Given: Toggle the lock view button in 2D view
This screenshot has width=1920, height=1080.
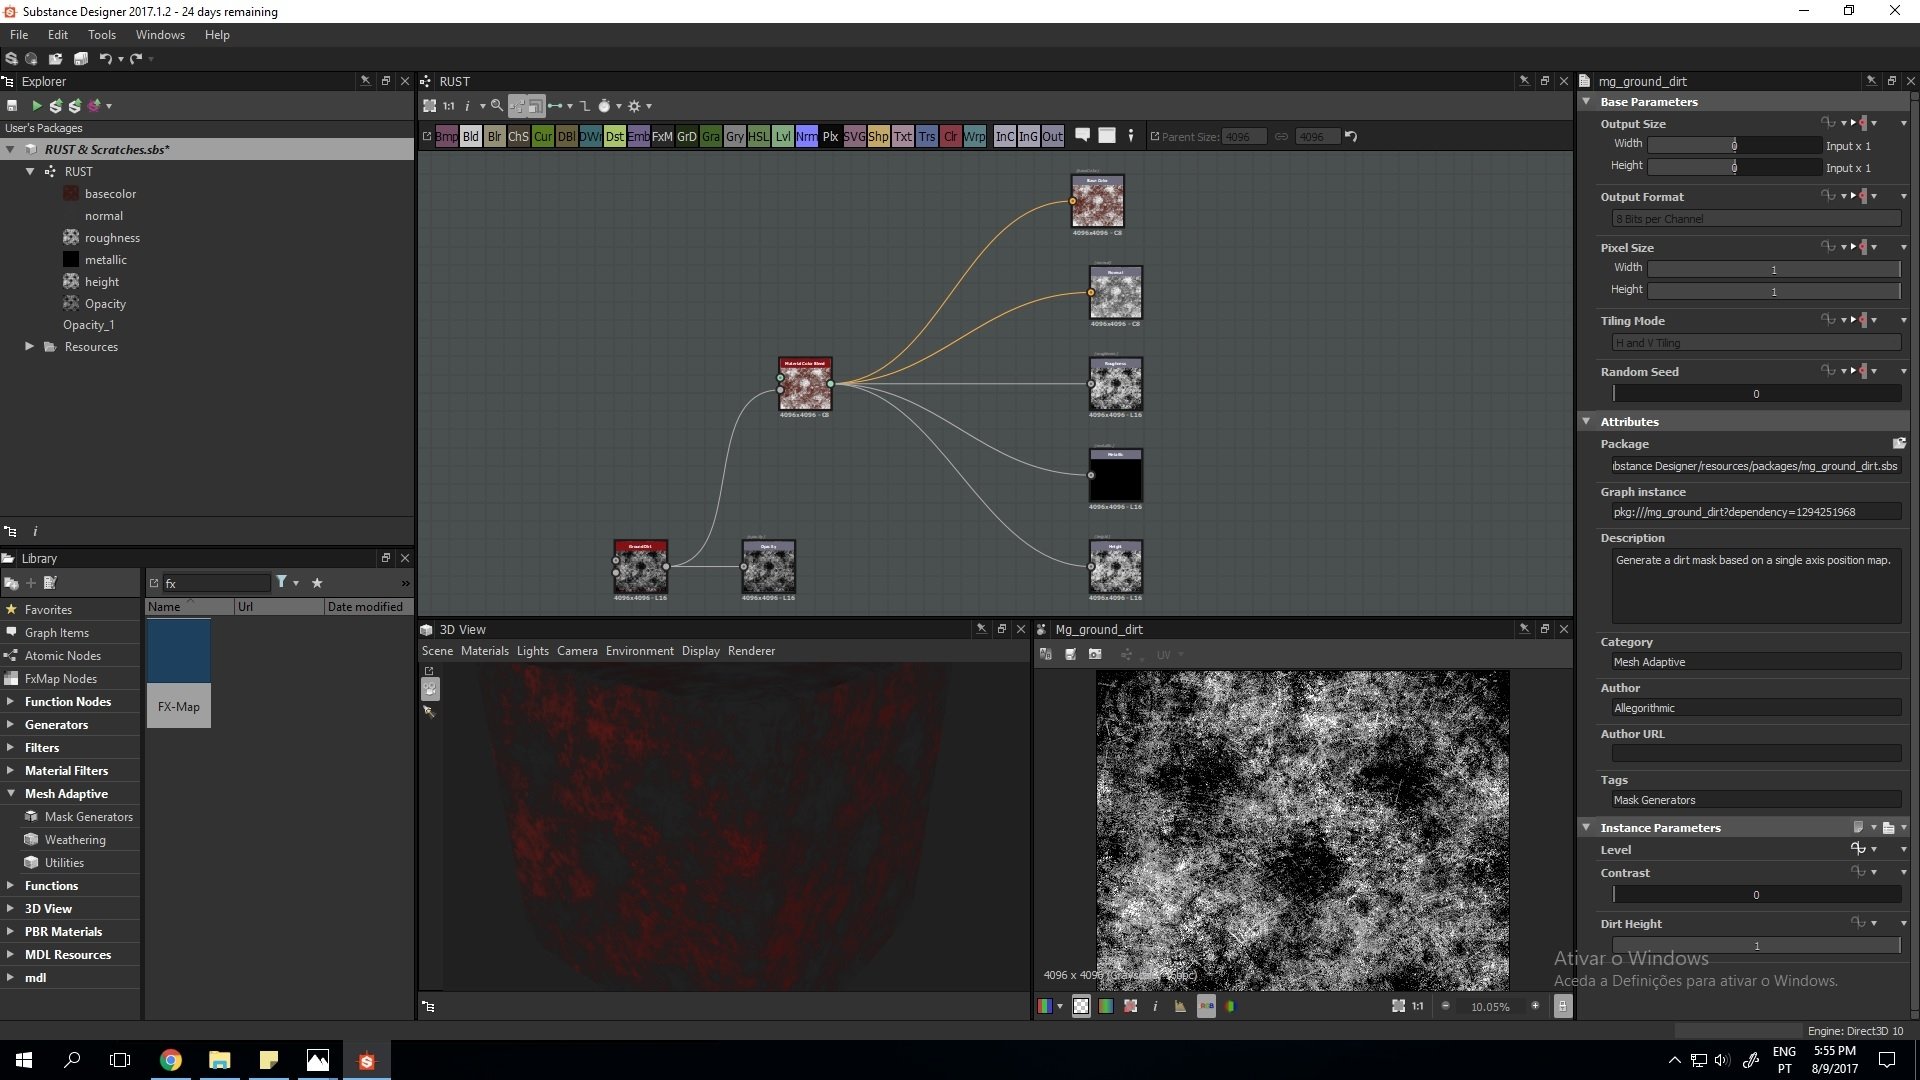Looking at the screenshot, I should click(1563, 1007).
